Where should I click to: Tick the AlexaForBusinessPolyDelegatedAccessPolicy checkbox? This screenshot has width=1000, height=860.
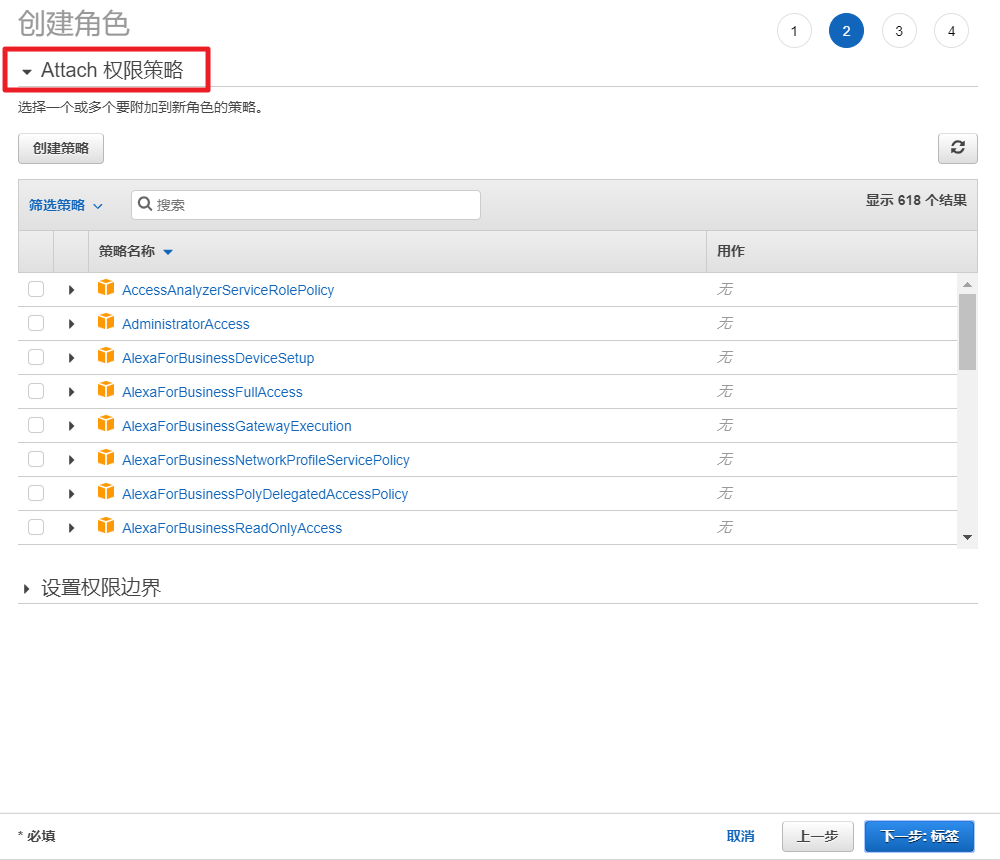click(36, 493)
